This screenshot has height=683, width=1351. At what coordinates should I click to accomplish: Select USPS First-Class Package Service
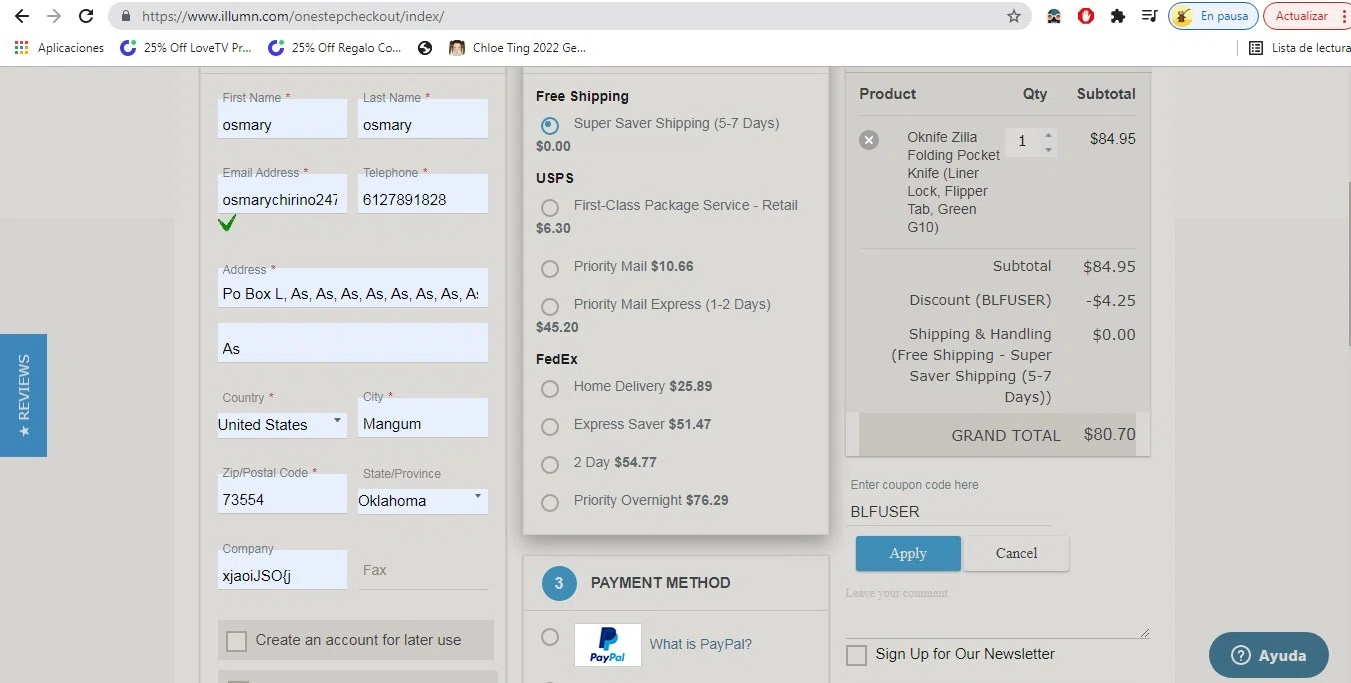pyautogui.click(x=550, y=208)
